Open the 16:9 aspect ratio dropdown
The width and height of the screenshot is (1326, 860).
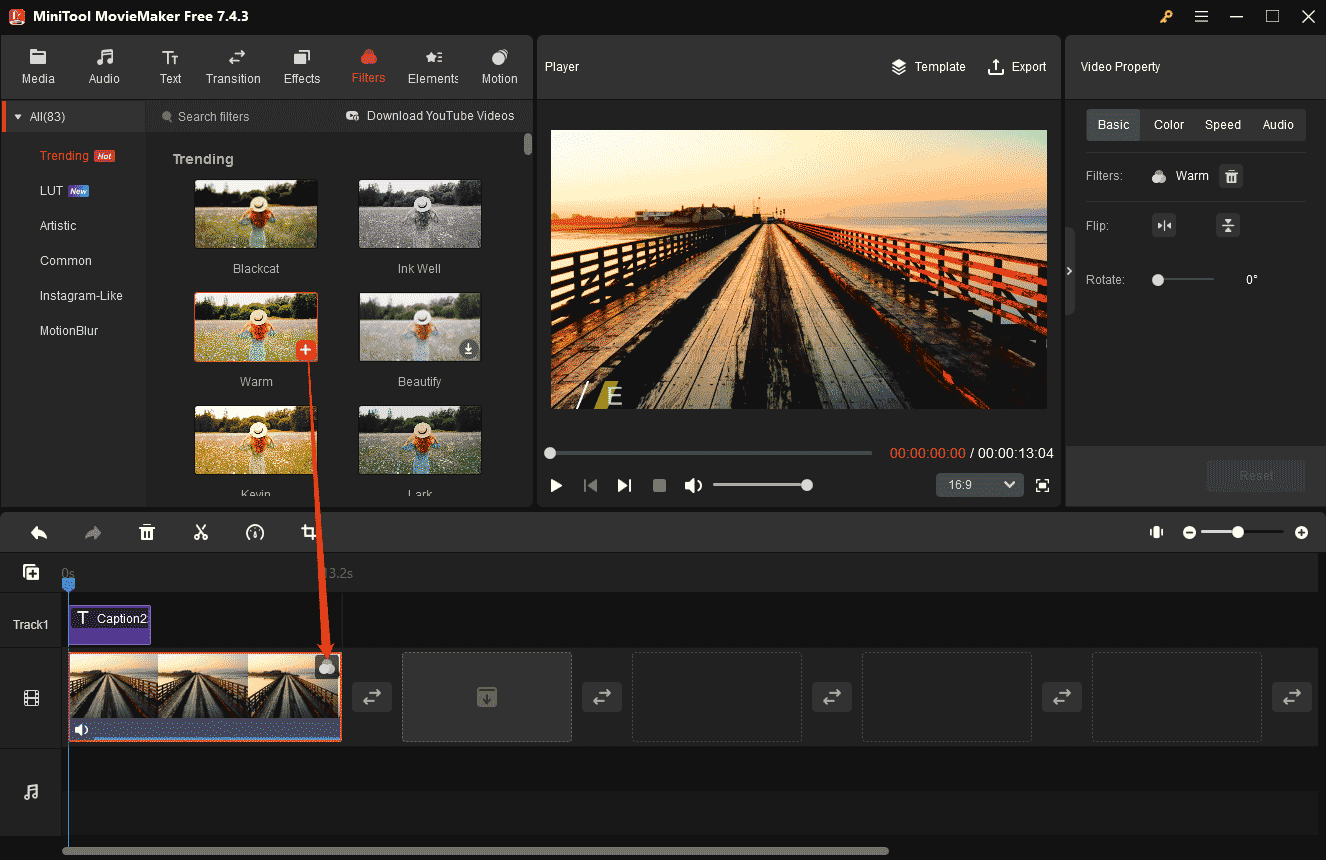[980, 485]
